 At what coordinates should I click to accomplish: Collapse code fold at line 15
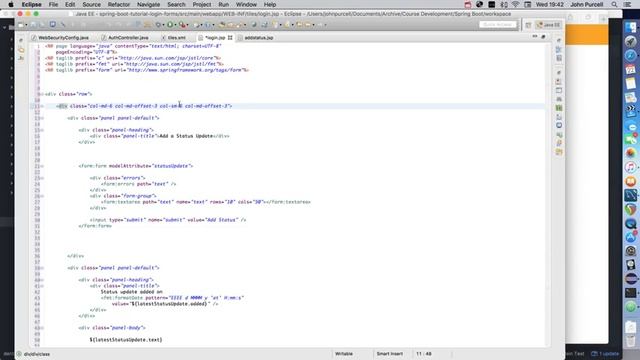tap(42, 130)
